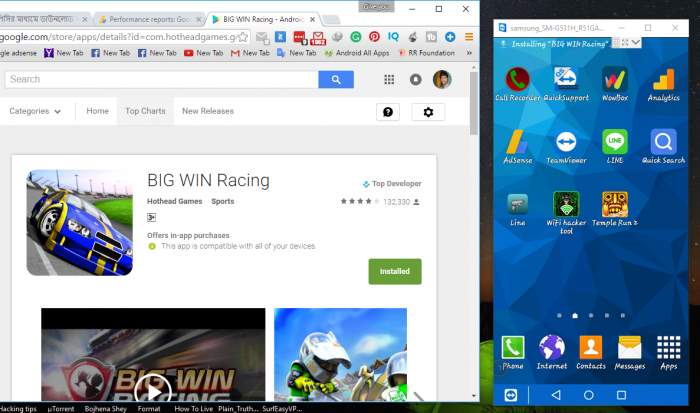Bookmark page with star icon

click(x=243, y=37)
